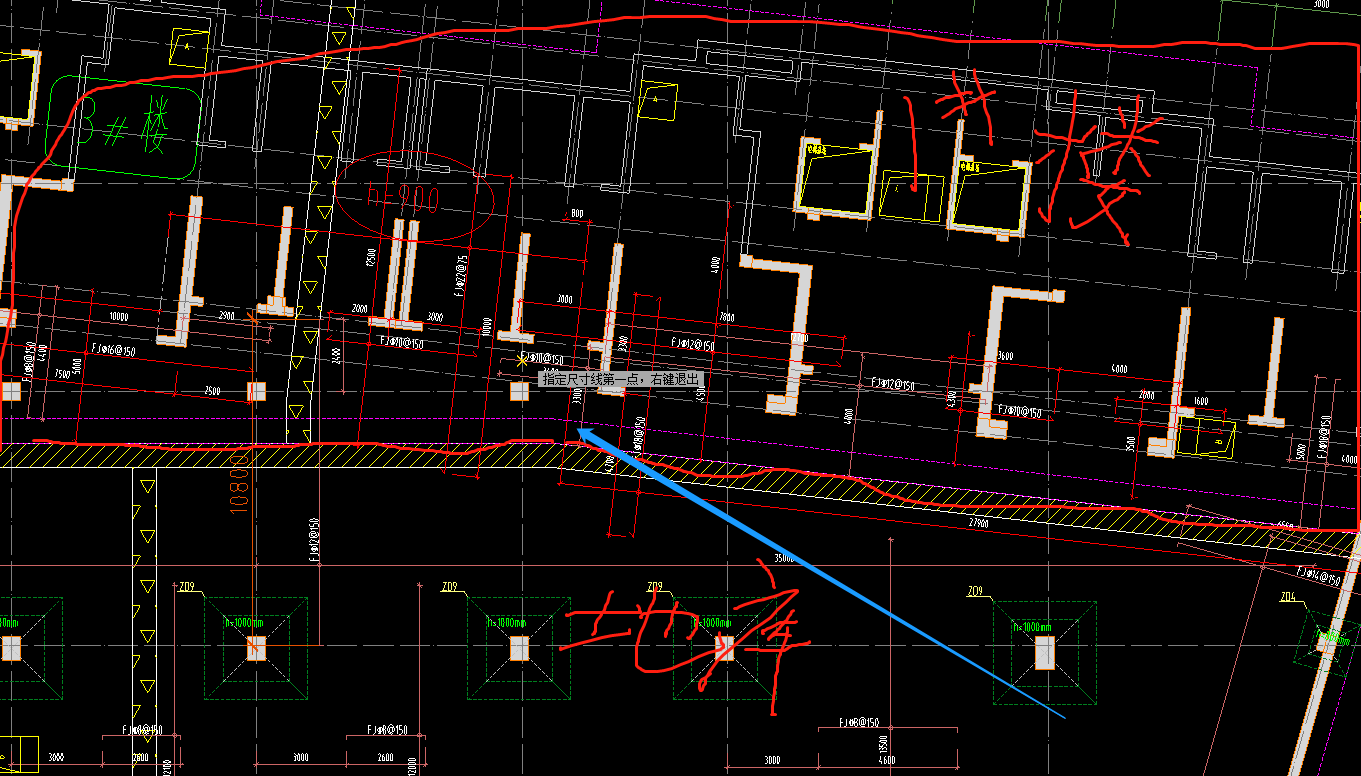Click the tooltip 指定尺寸线第一点，右键退出
This screenshot has width=1361, height=776.
[x=621, y=380]
